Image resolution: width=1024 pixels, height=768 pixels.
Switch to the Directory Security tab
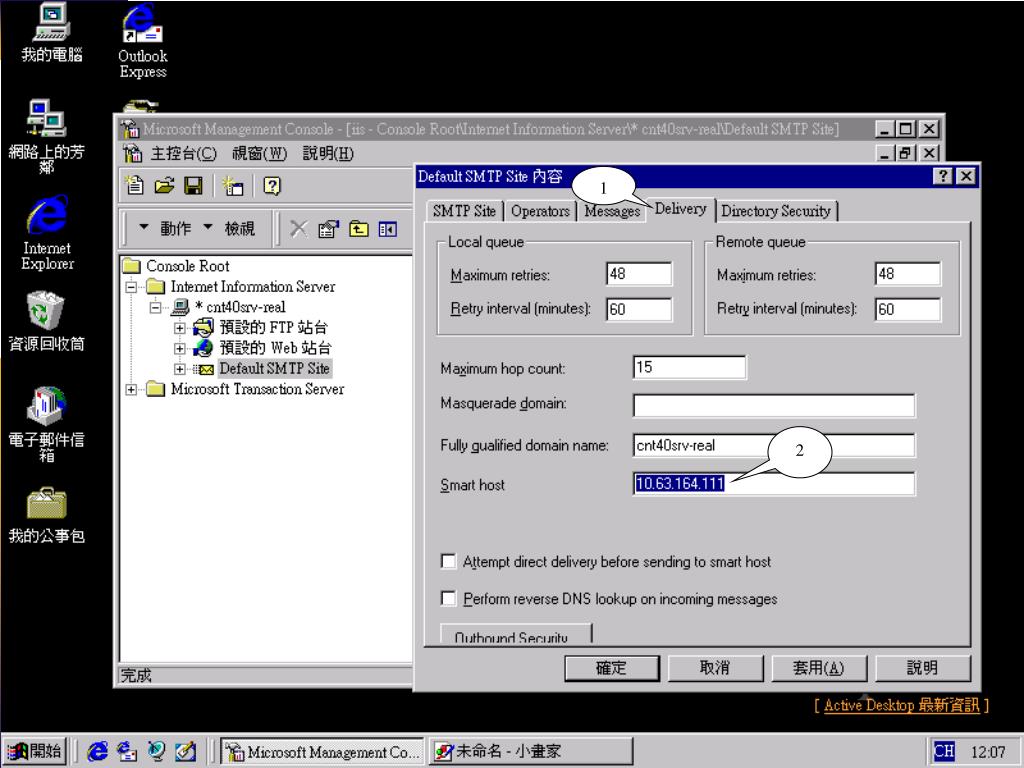[776, 211]
